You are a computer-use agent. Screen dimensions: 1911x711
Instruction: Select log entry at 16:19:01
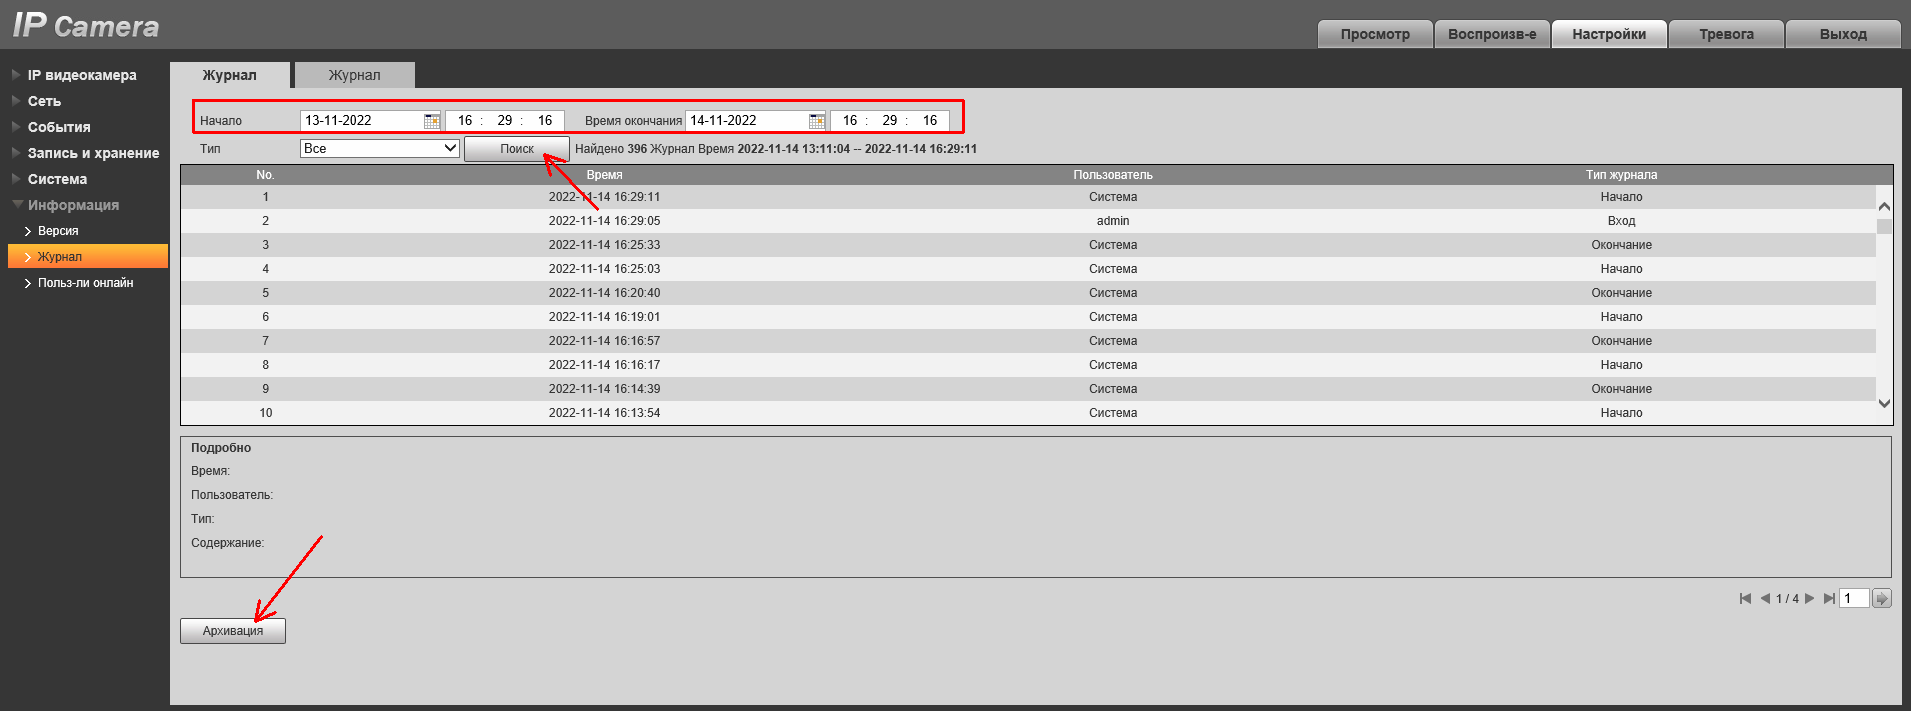(x=1028, y=317)
